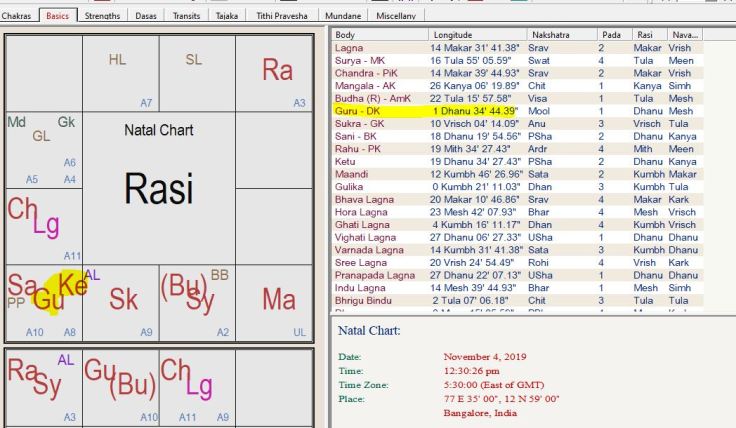Select the Rahu - PK row
This screenshot has height=428, width=736.
(518, 149)
